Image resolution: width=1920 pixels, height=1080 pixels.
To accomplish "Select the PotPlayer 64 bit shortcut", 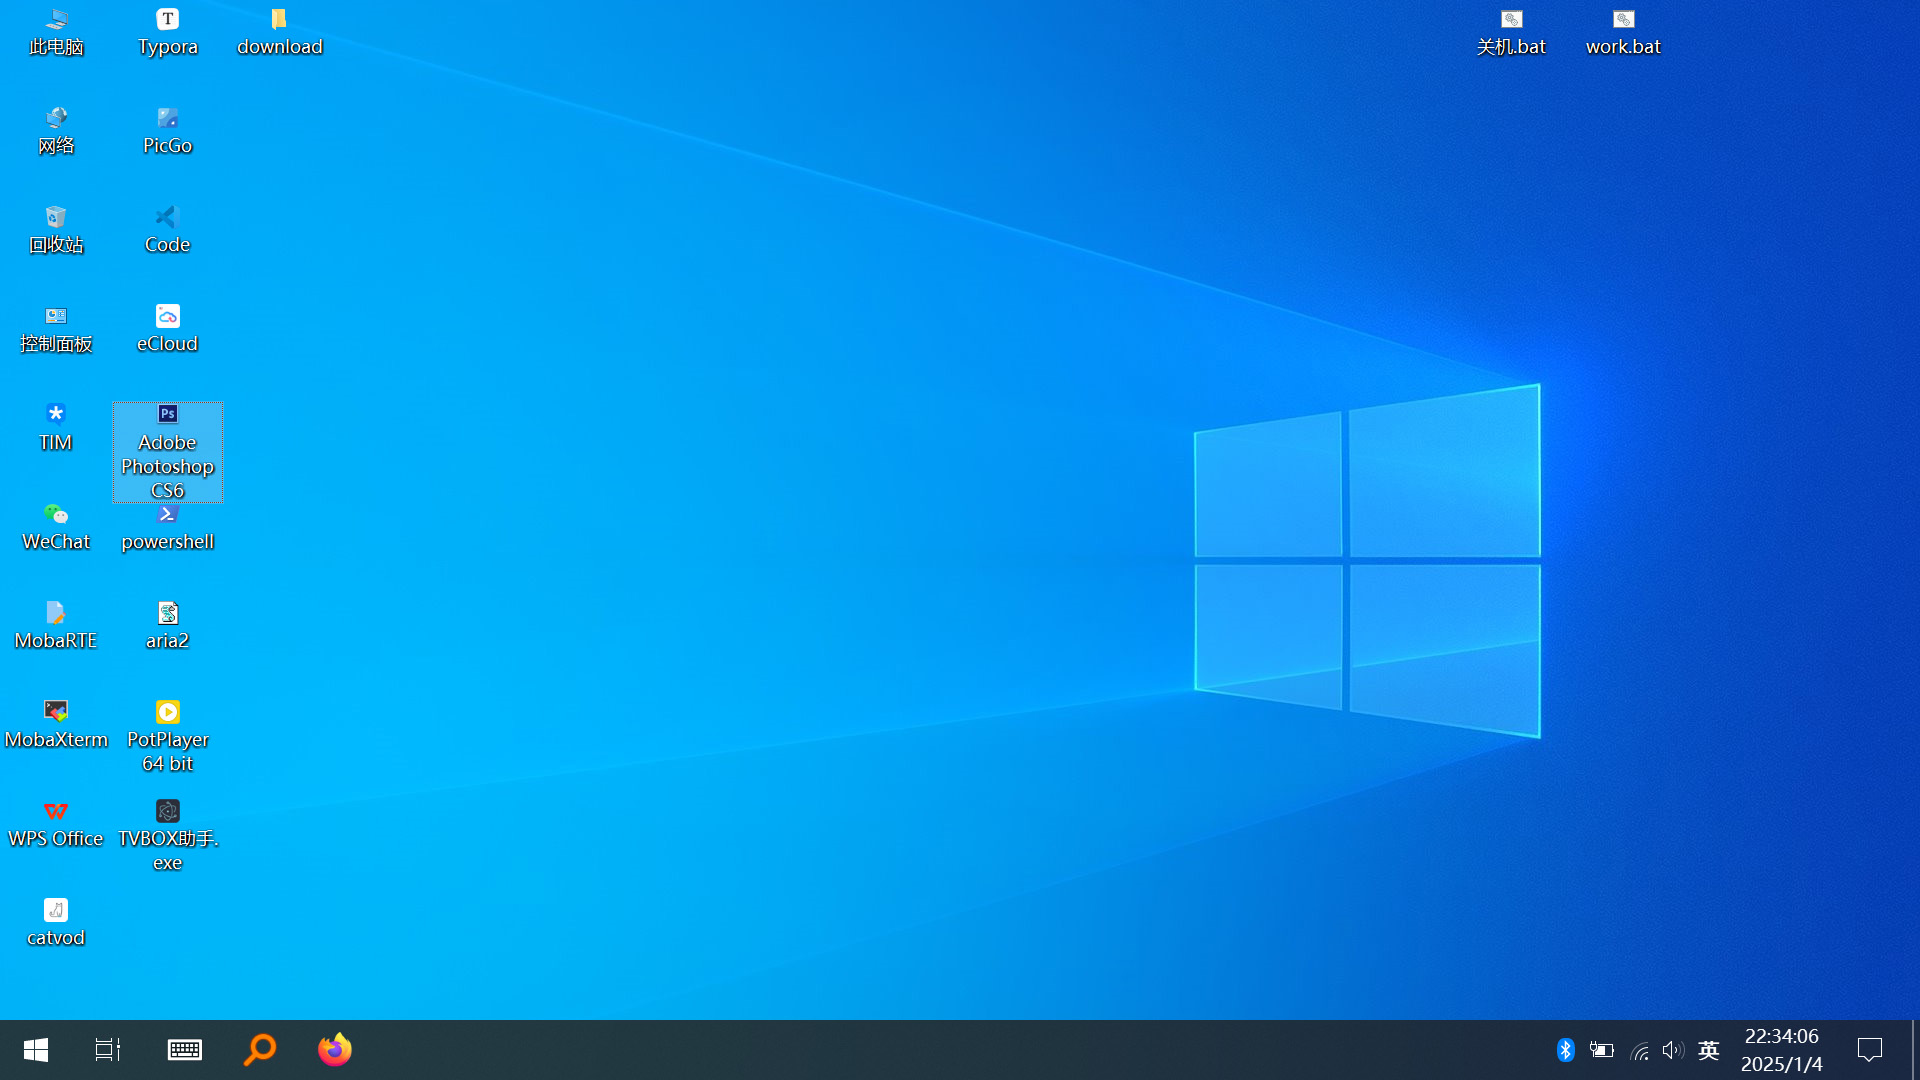I will (168, 737).
